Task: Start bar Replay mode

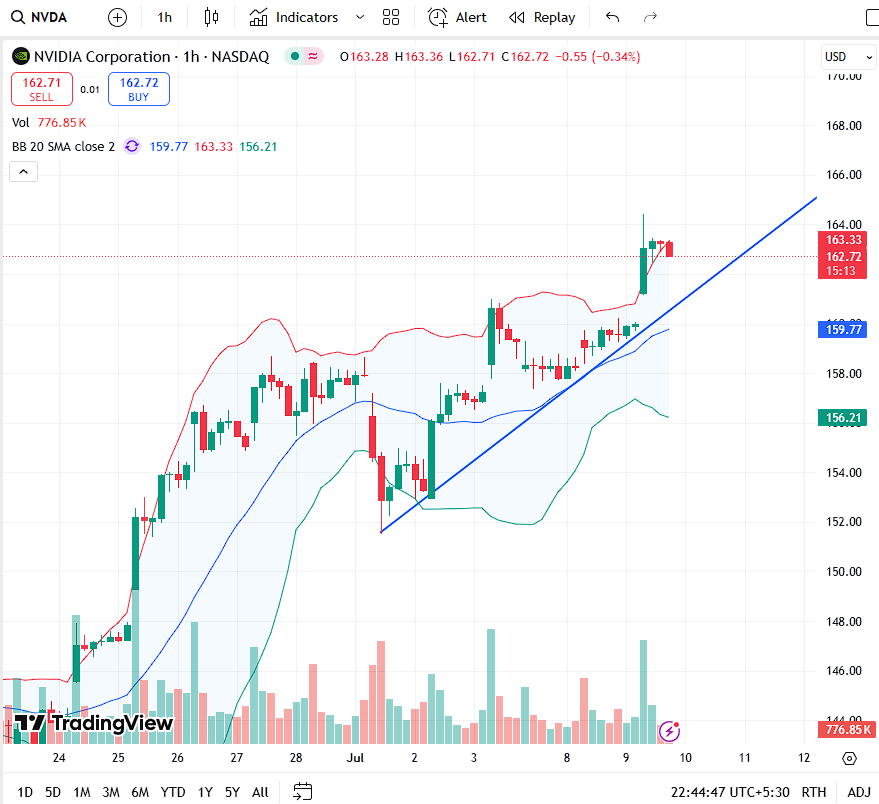Action: 542,17
